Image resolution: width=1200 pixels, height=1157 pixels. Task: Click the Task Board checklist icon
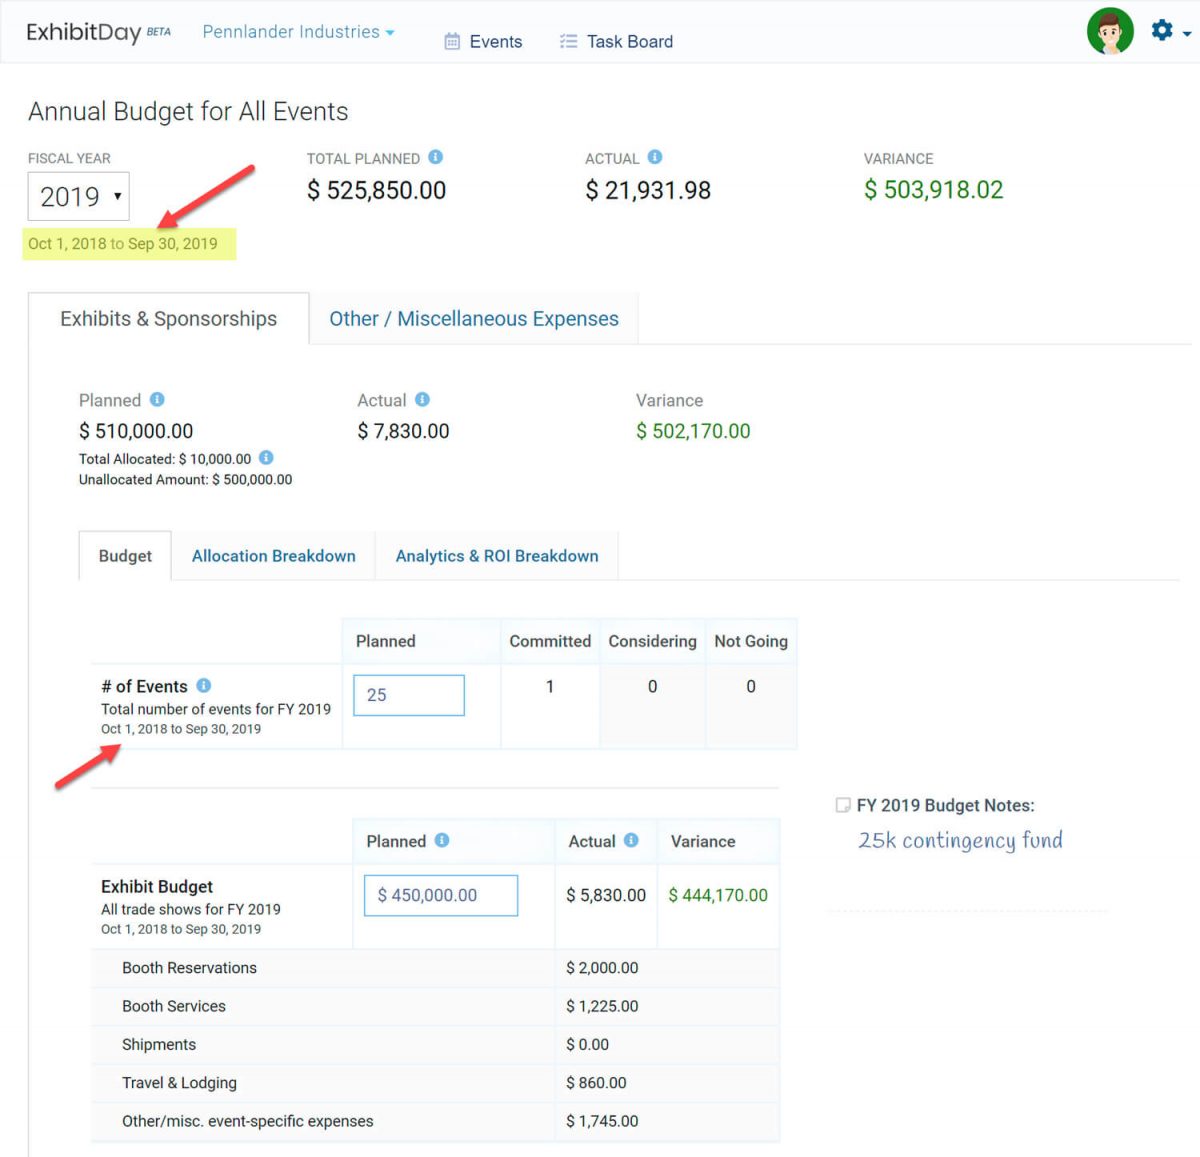[568, 41]
